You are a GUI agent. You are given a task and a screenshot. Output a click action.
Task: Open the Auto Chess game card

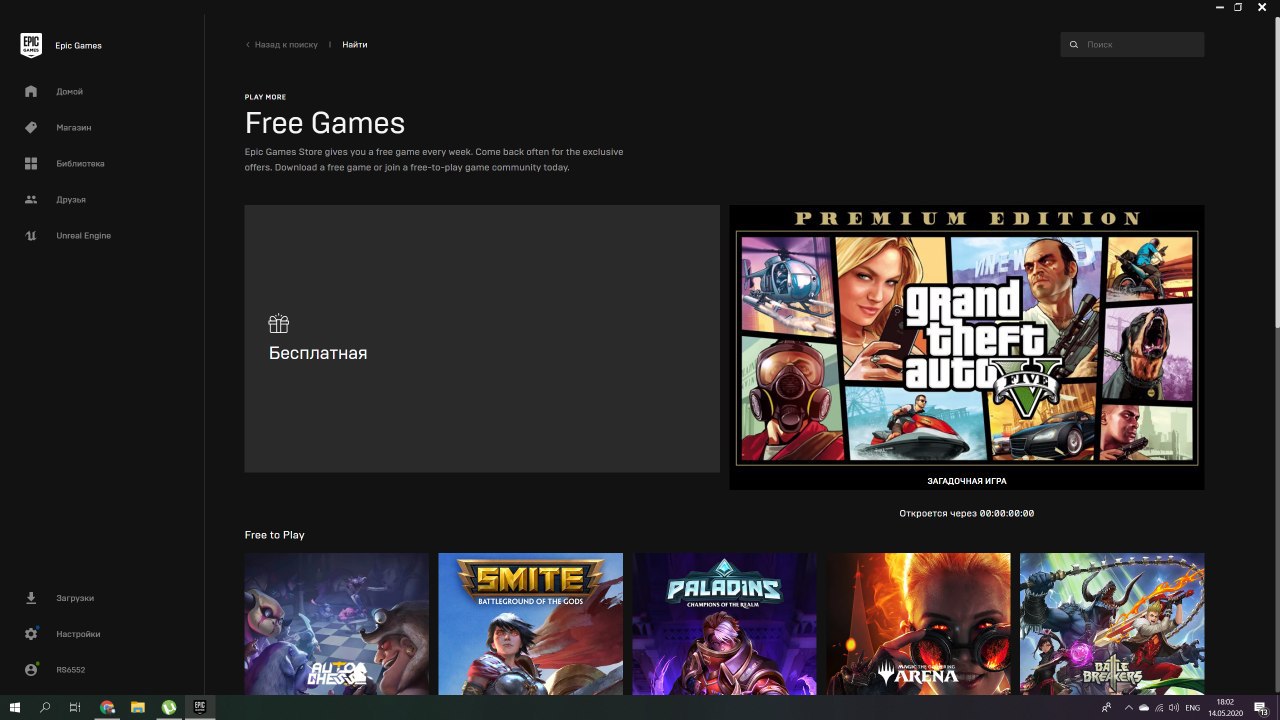[337, 624]
